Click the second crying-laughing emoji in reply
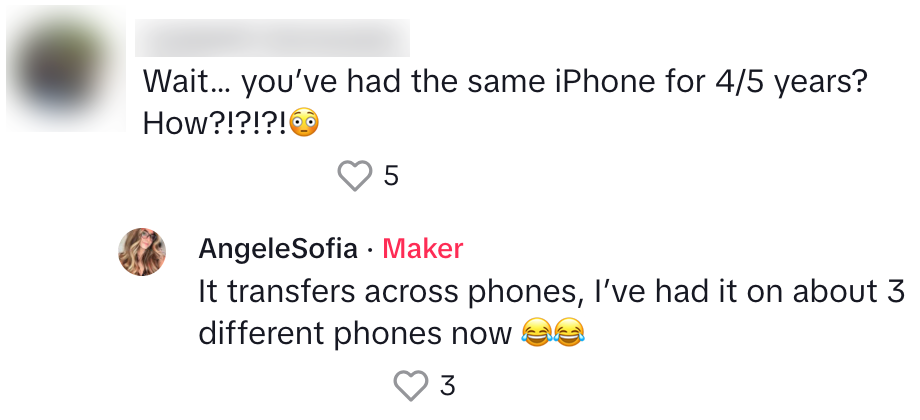 (x=568, y=333)
